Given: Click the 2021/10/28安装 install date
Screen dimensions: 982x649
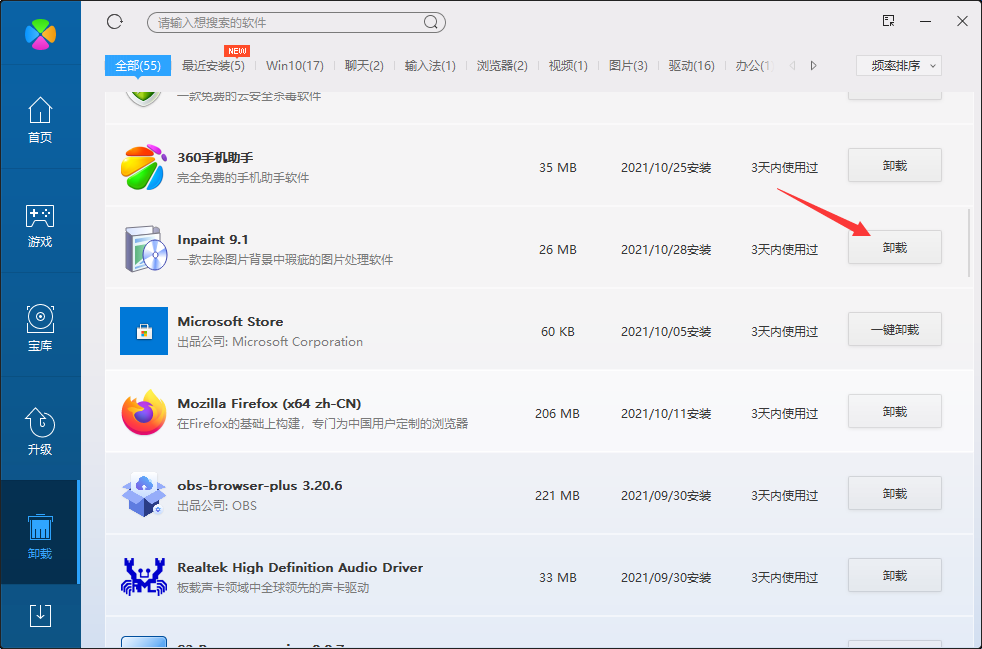Looking at the screenshot, I should [666, 250].
